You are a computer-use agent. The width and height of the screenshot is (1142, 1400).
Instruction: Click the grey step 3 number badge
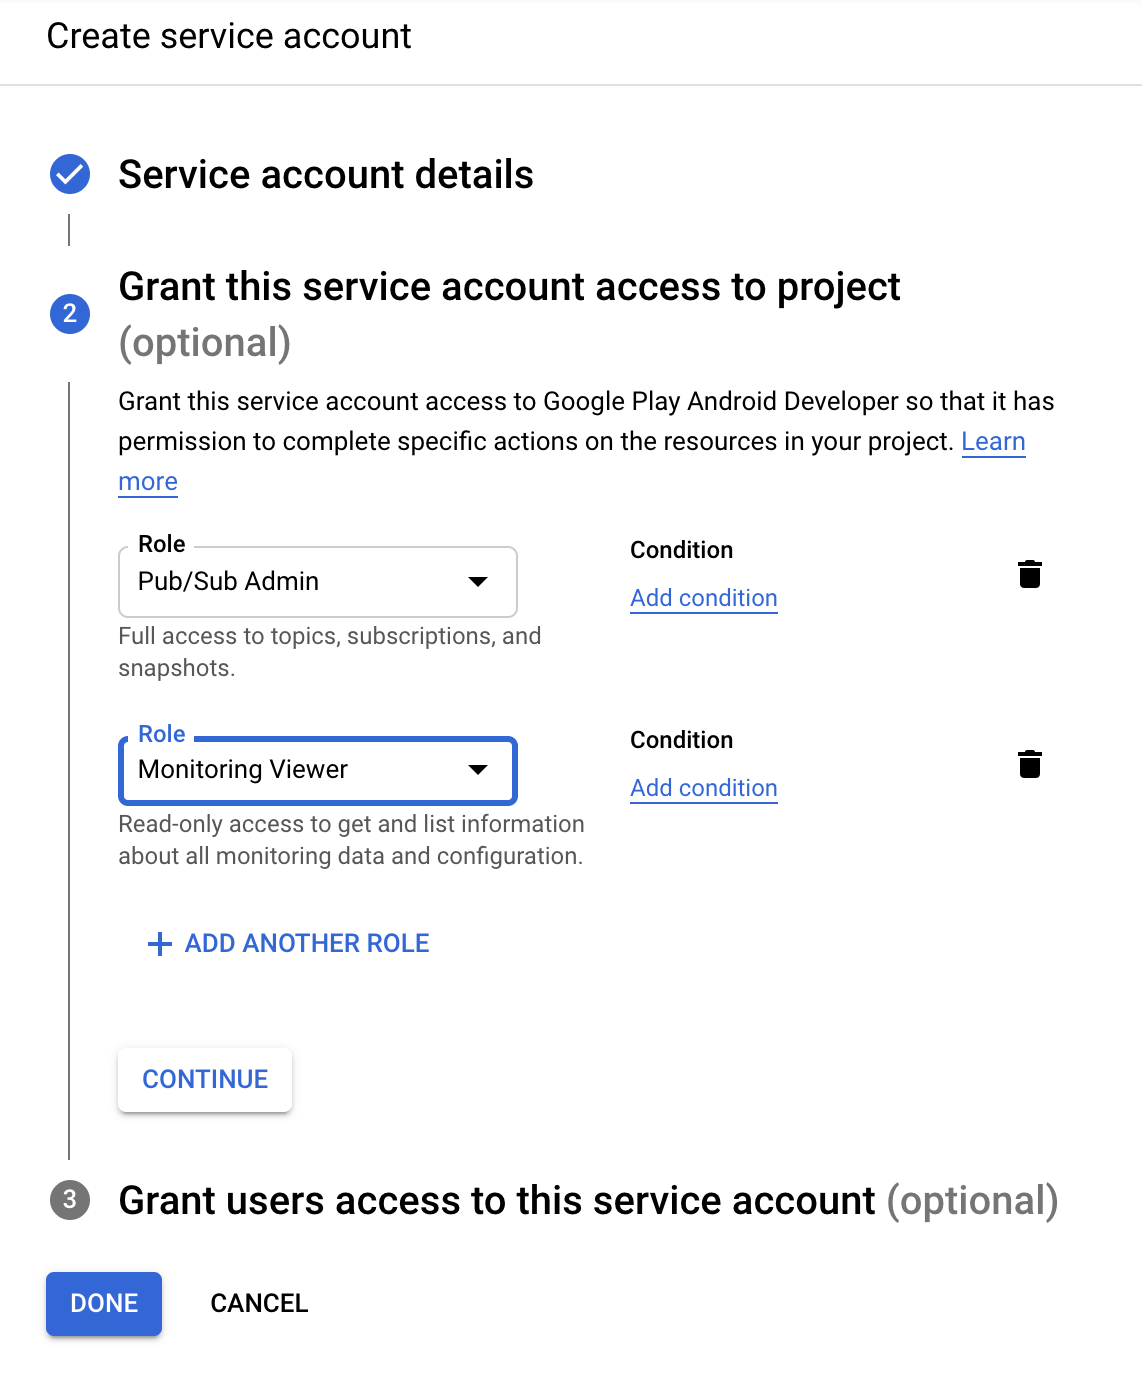point(70,1199)
